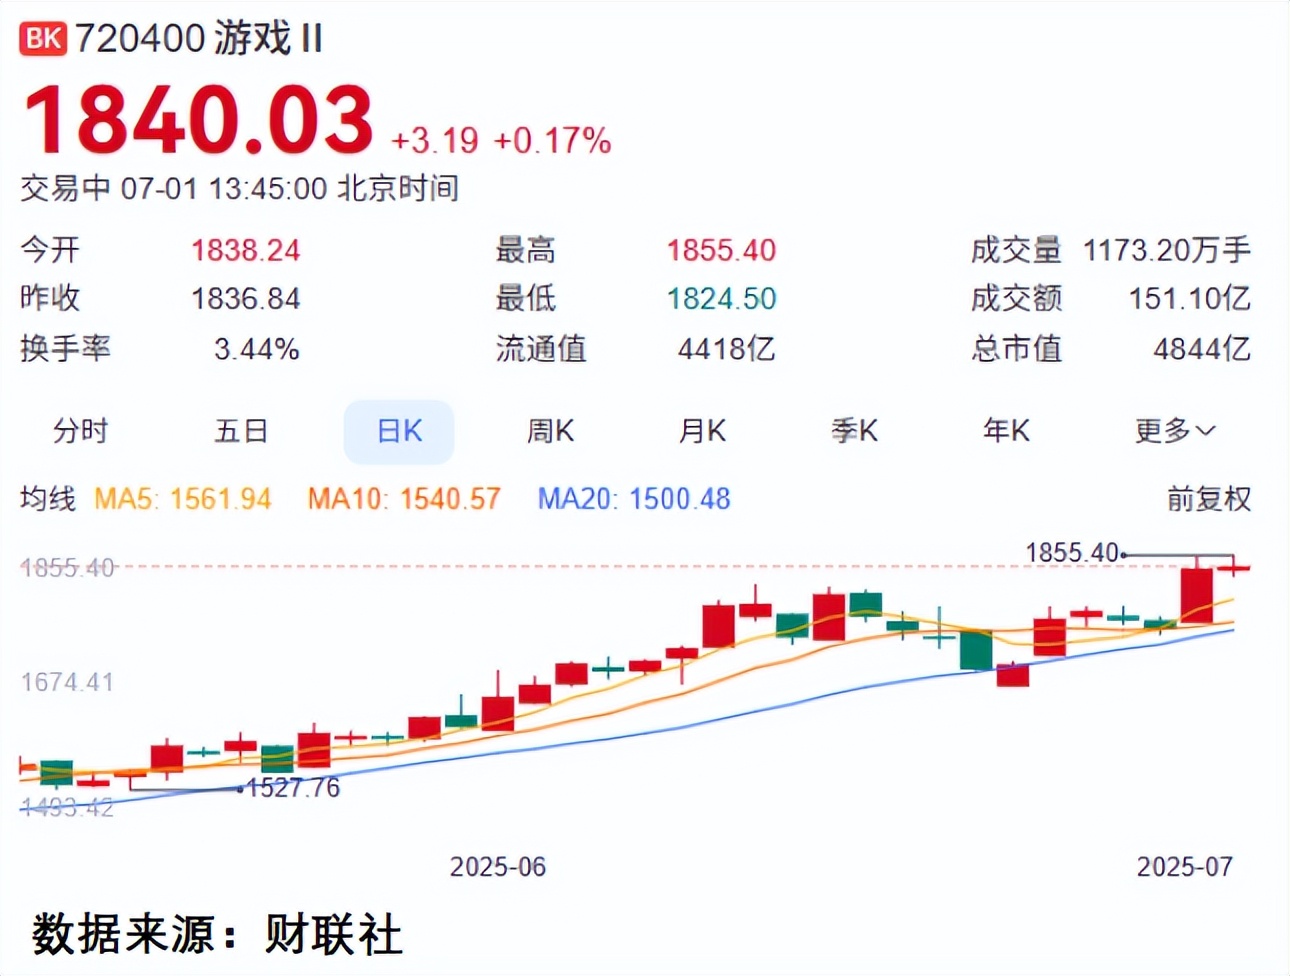The width and height of the screenshot is (1290, 976).
Task: Click the 流通值 label
Action: (x=541, y=349)
